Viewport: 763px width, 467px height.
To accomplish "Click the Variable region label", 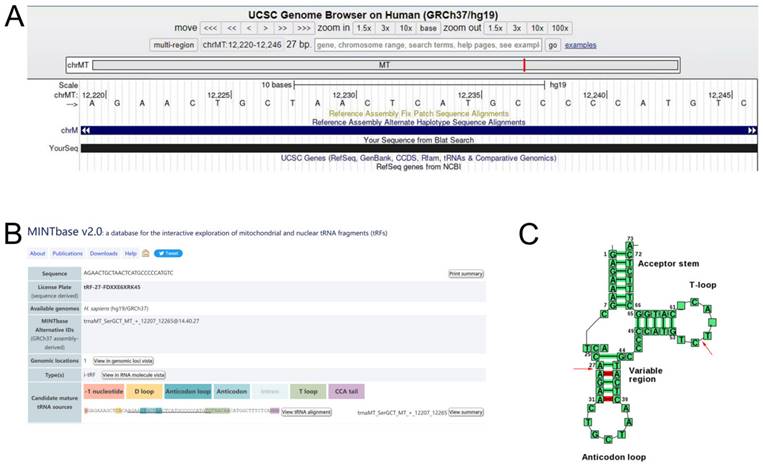I will tap(646, 375).
